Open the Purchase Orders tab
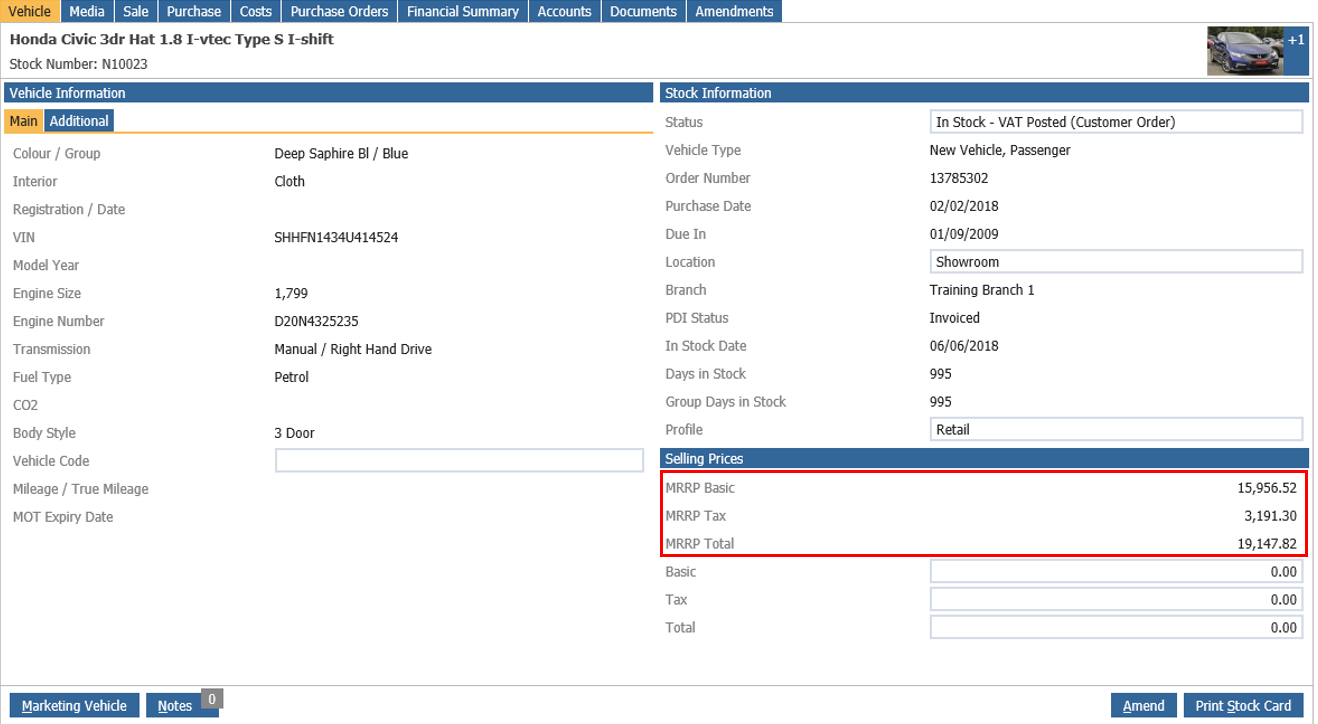 (339, 11)
